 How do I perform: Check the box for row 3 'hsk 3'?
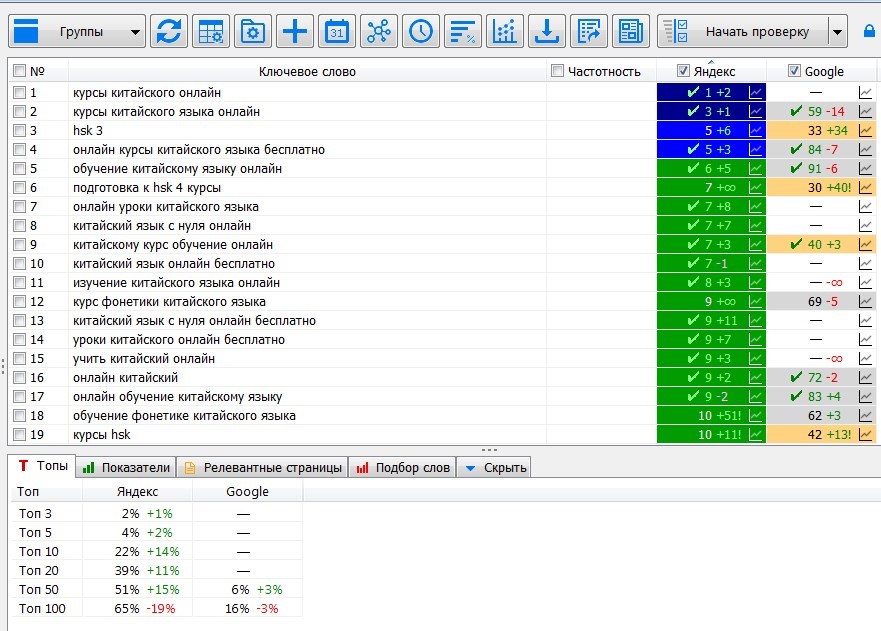(20, 130)
